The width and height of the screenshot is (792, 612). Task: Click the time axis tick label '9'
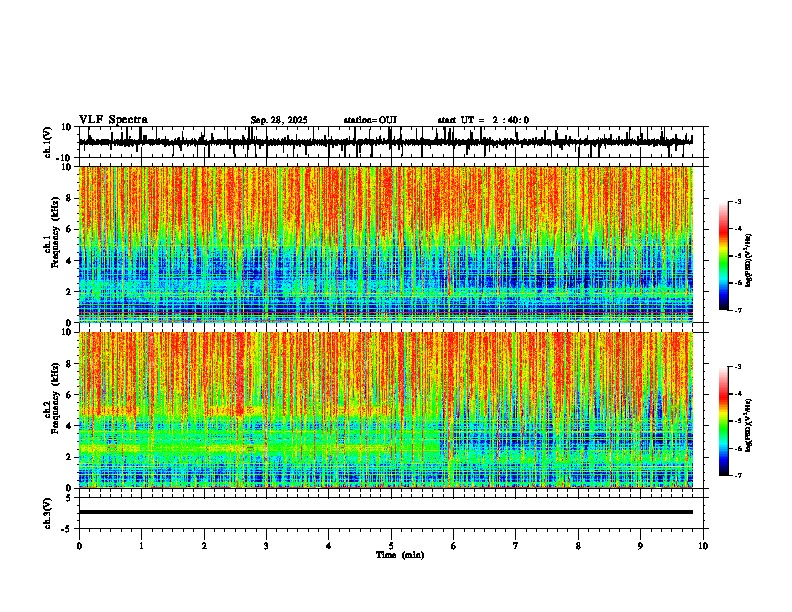[x=640, y=546]
